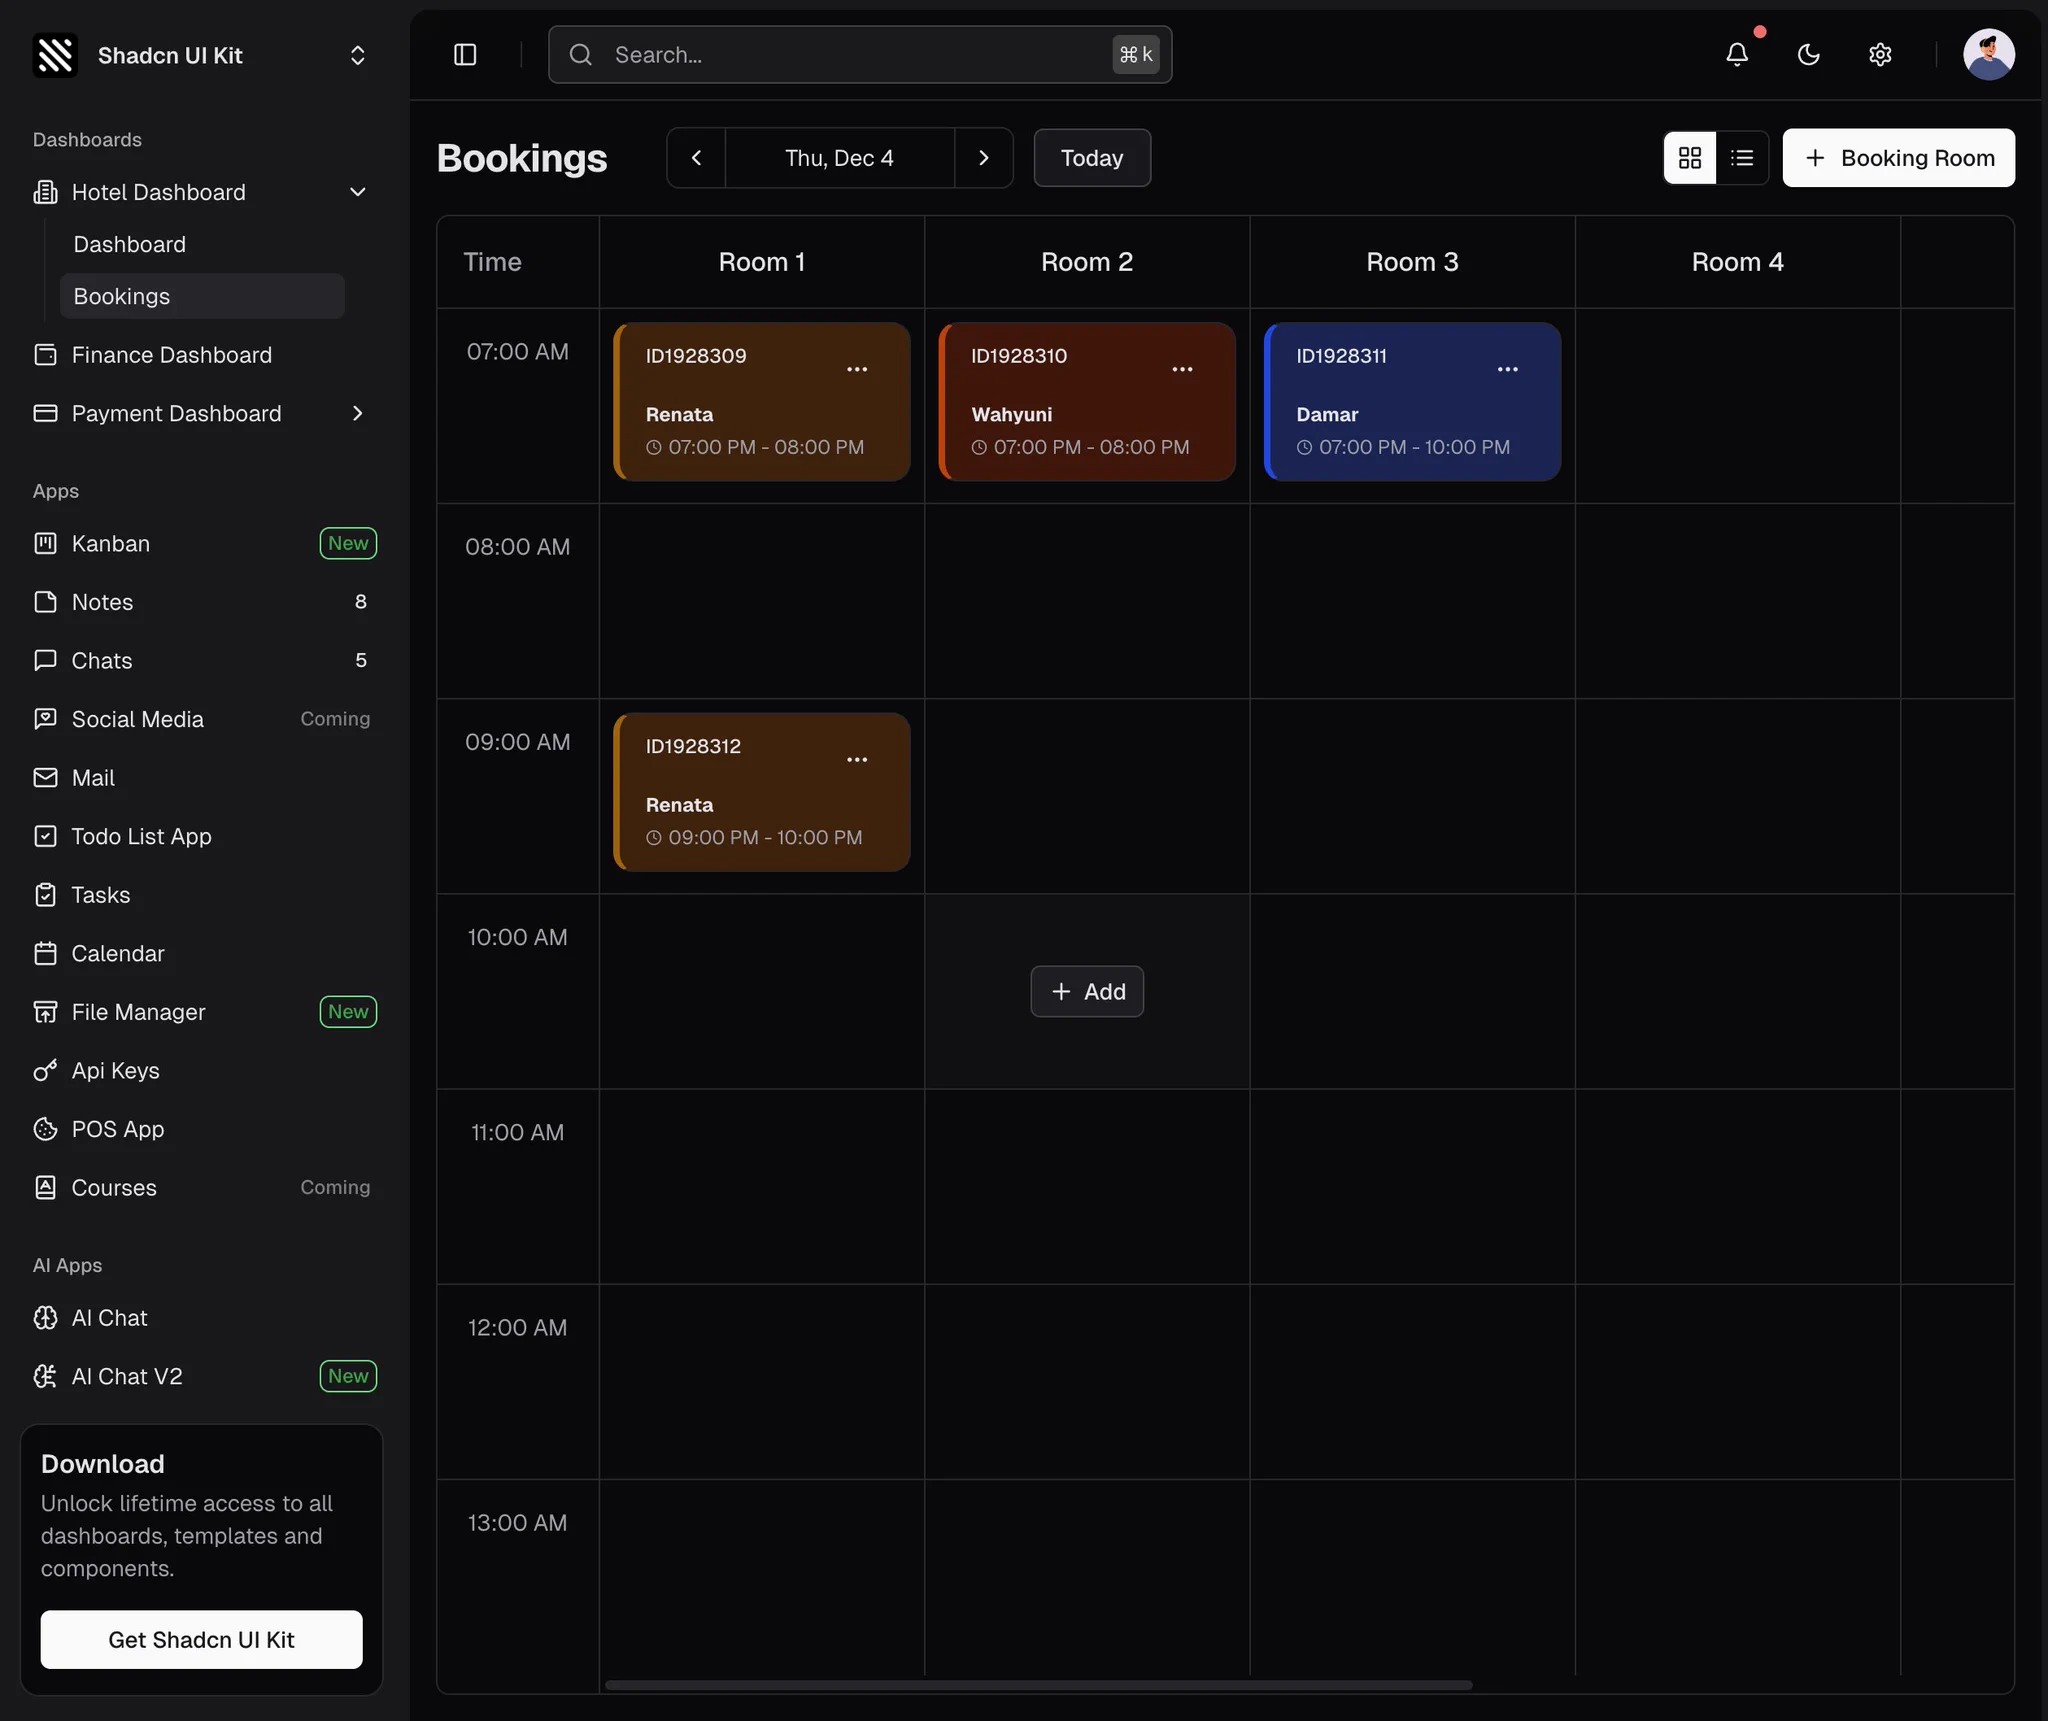This screenshot has width=2048, height=1721.
Task: Switch to grid view layout
Action: coord(1690,158)
